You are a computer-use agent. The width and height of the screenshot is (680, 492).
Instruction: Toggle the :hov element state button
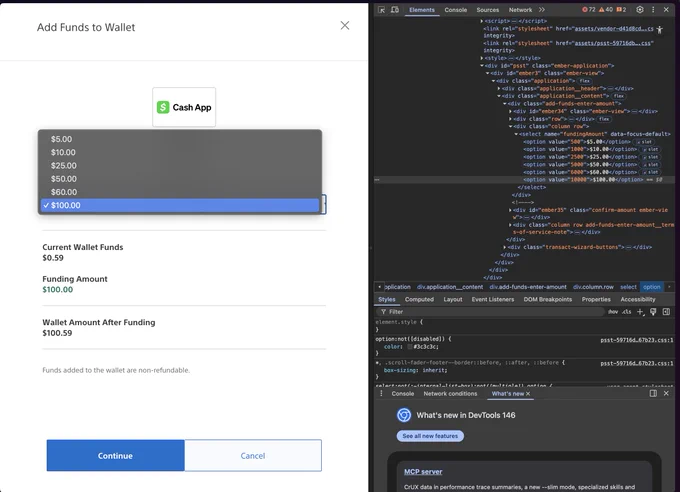[613, 312]
